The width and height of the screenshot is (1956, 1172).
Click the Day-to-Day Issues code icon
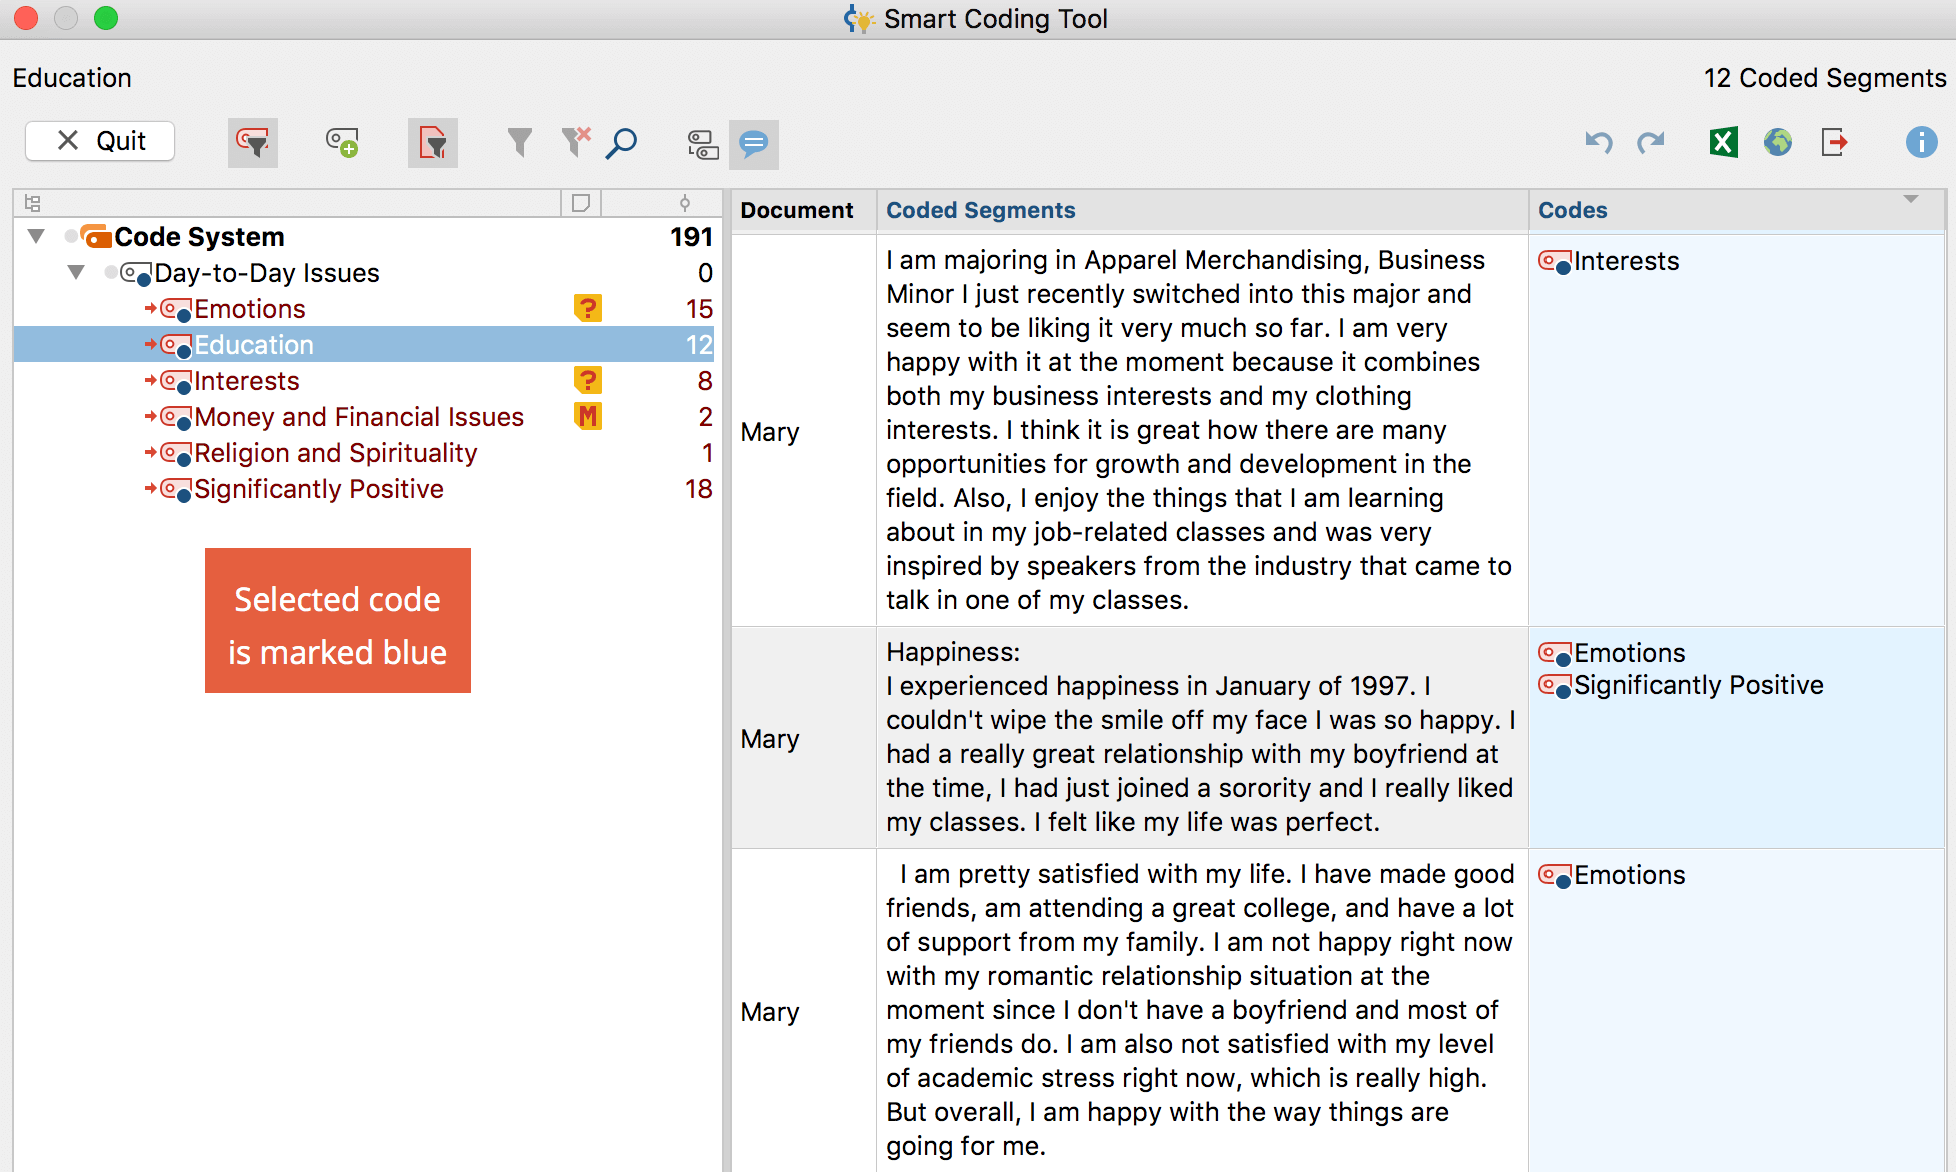tap(136, 273)
